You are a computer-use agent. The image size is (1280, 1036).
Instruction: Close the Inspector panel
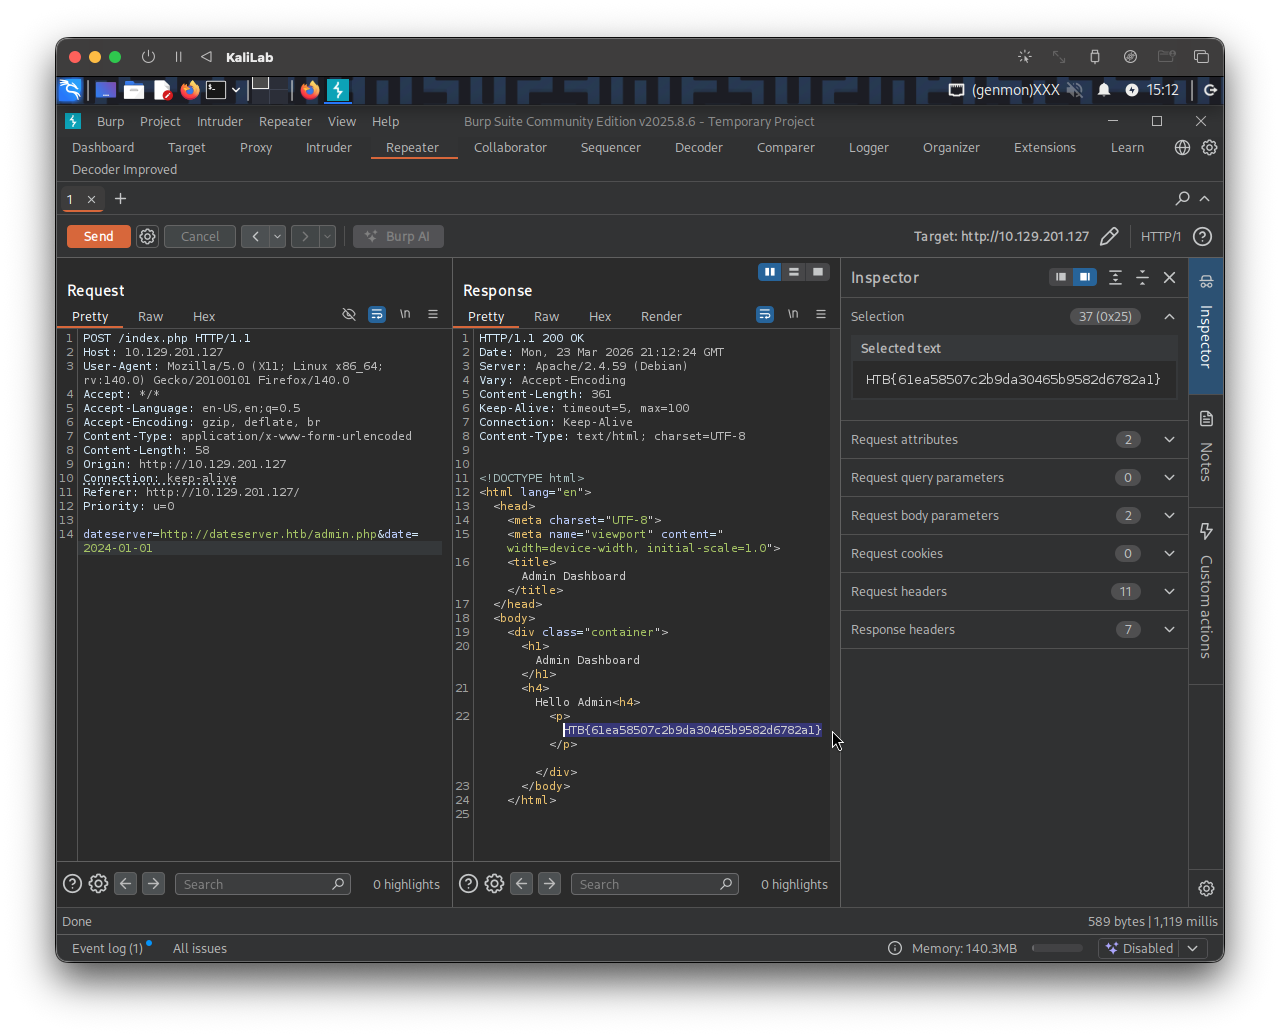[1169, 278]
